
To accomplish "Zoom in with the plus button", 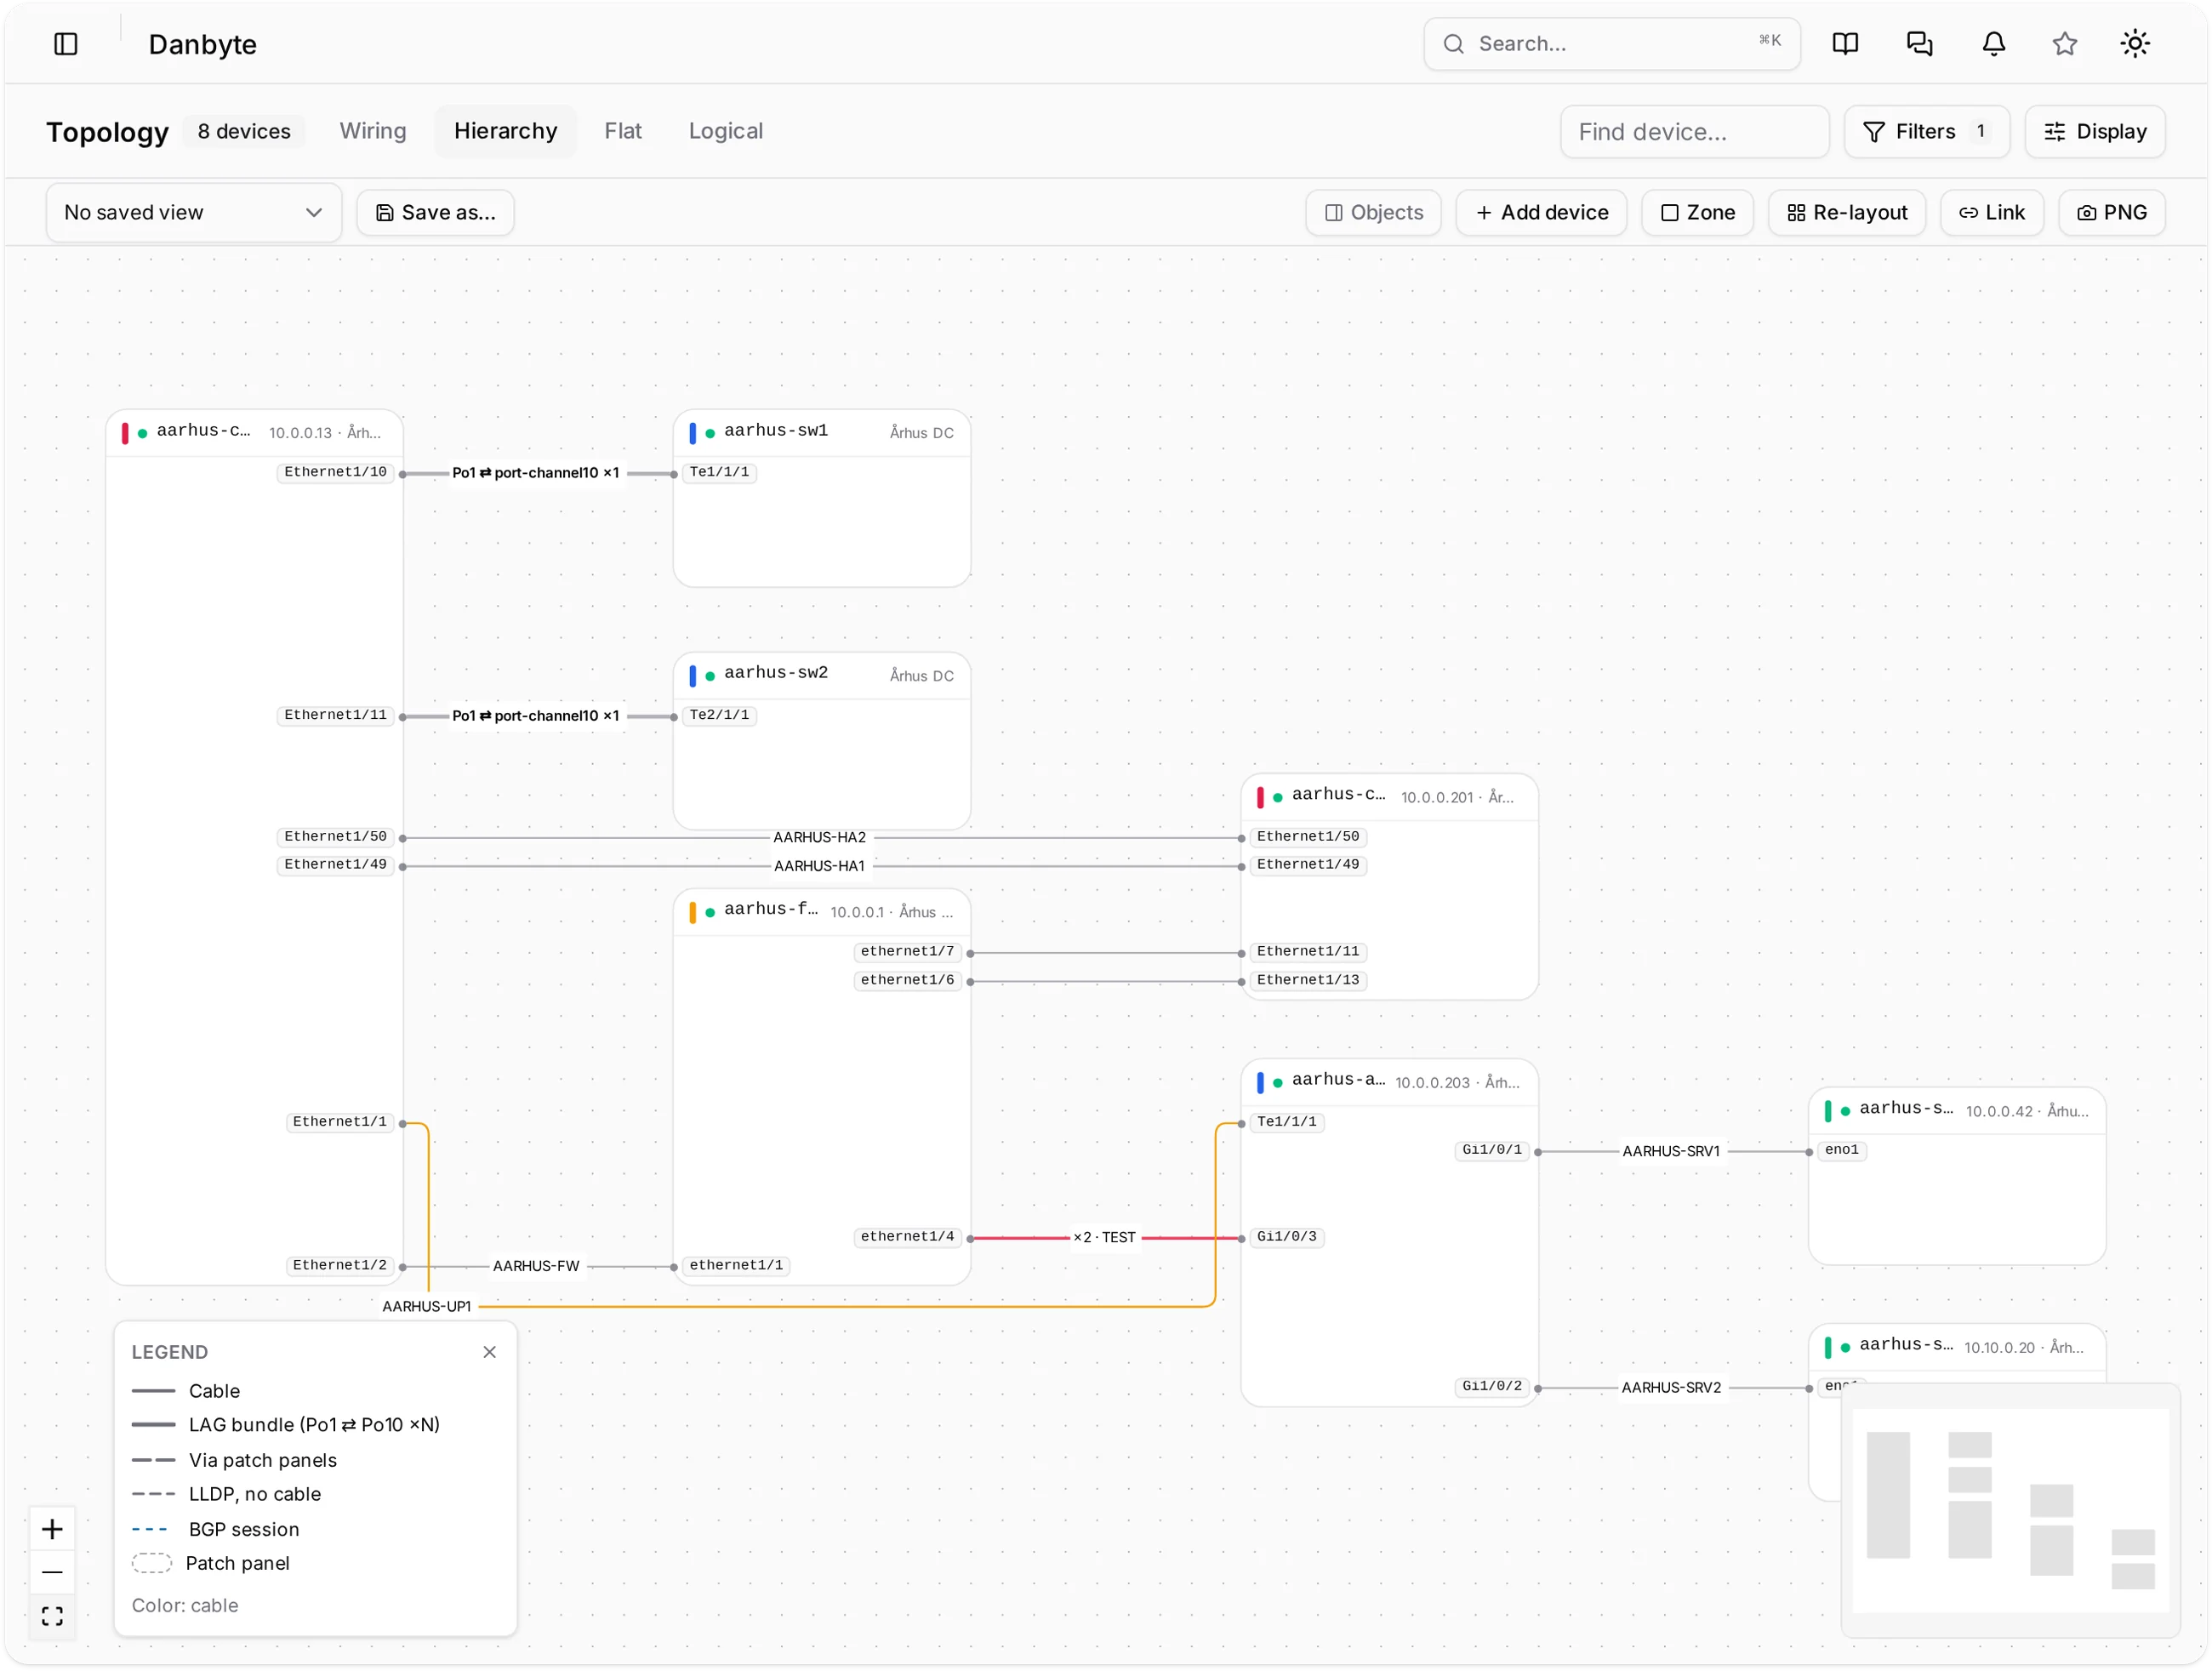I will 52,1529.
